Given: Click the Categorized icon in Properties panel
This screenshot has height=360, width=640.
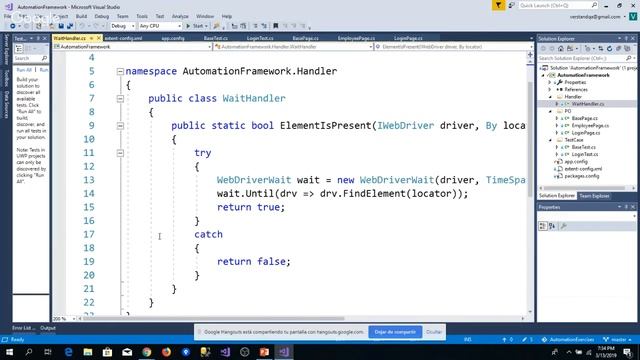Looking at the screenshot, I should [542, 226].
